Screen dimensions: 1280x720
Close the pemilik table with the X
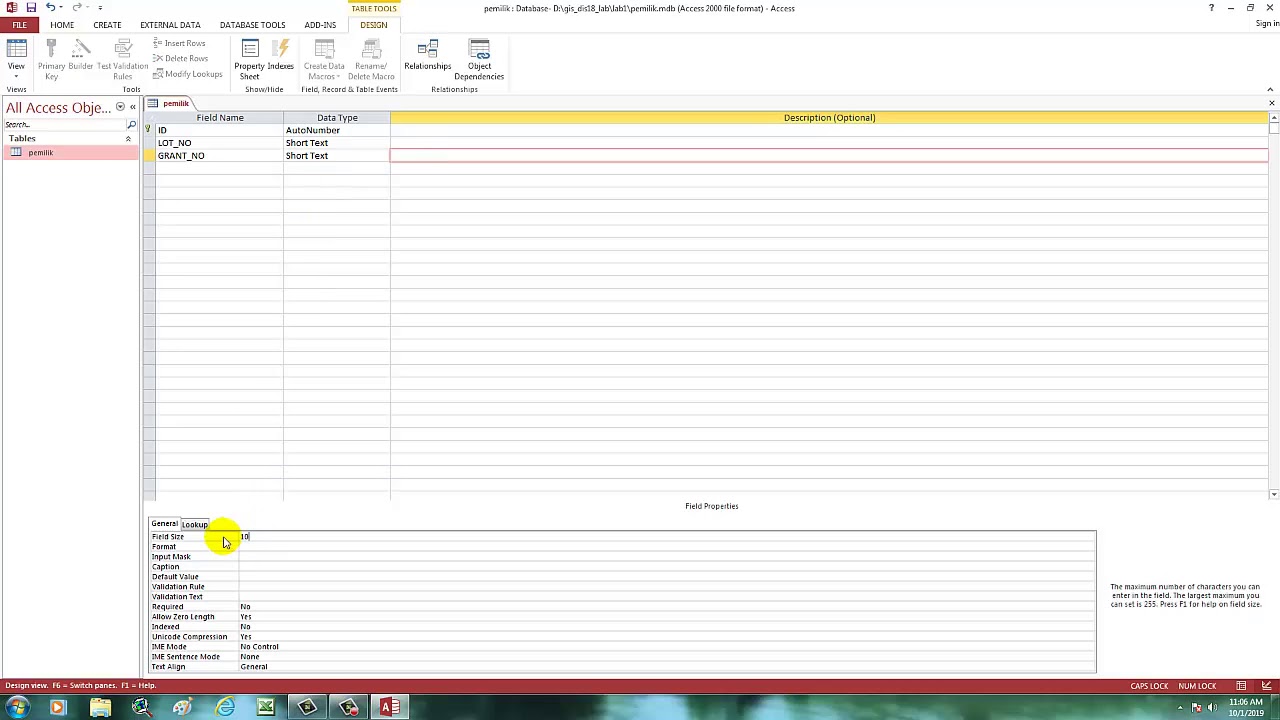coord(1271,103)
